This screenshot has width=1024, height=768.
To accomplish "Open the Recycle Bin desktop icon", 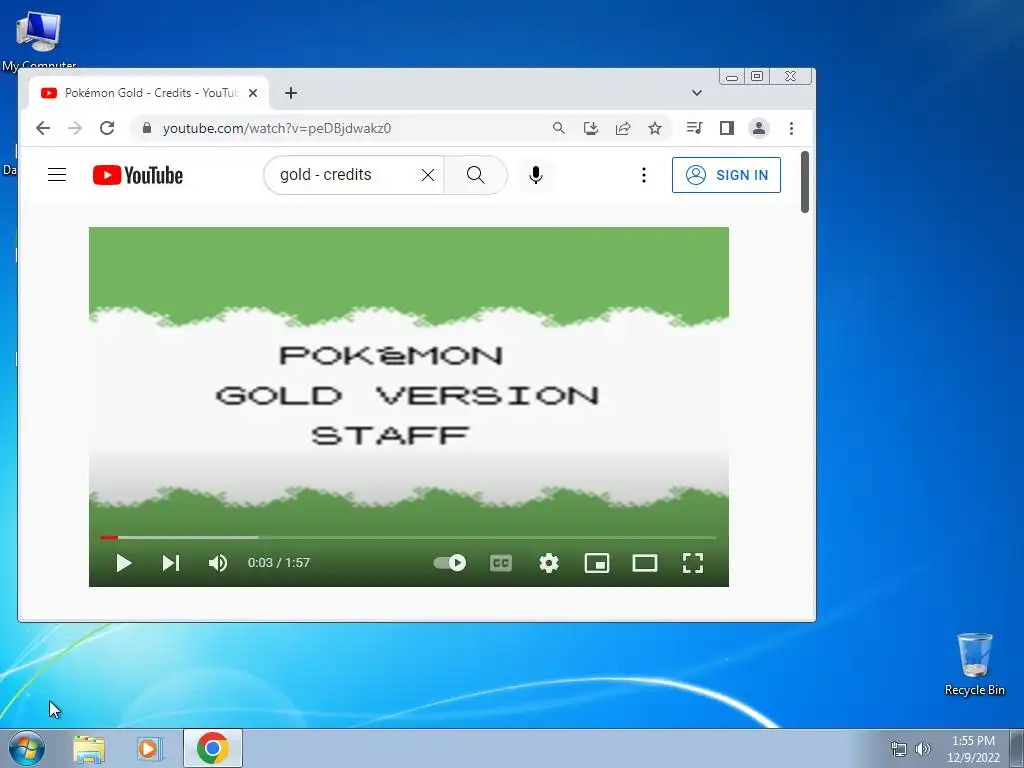I will point(974,664).
